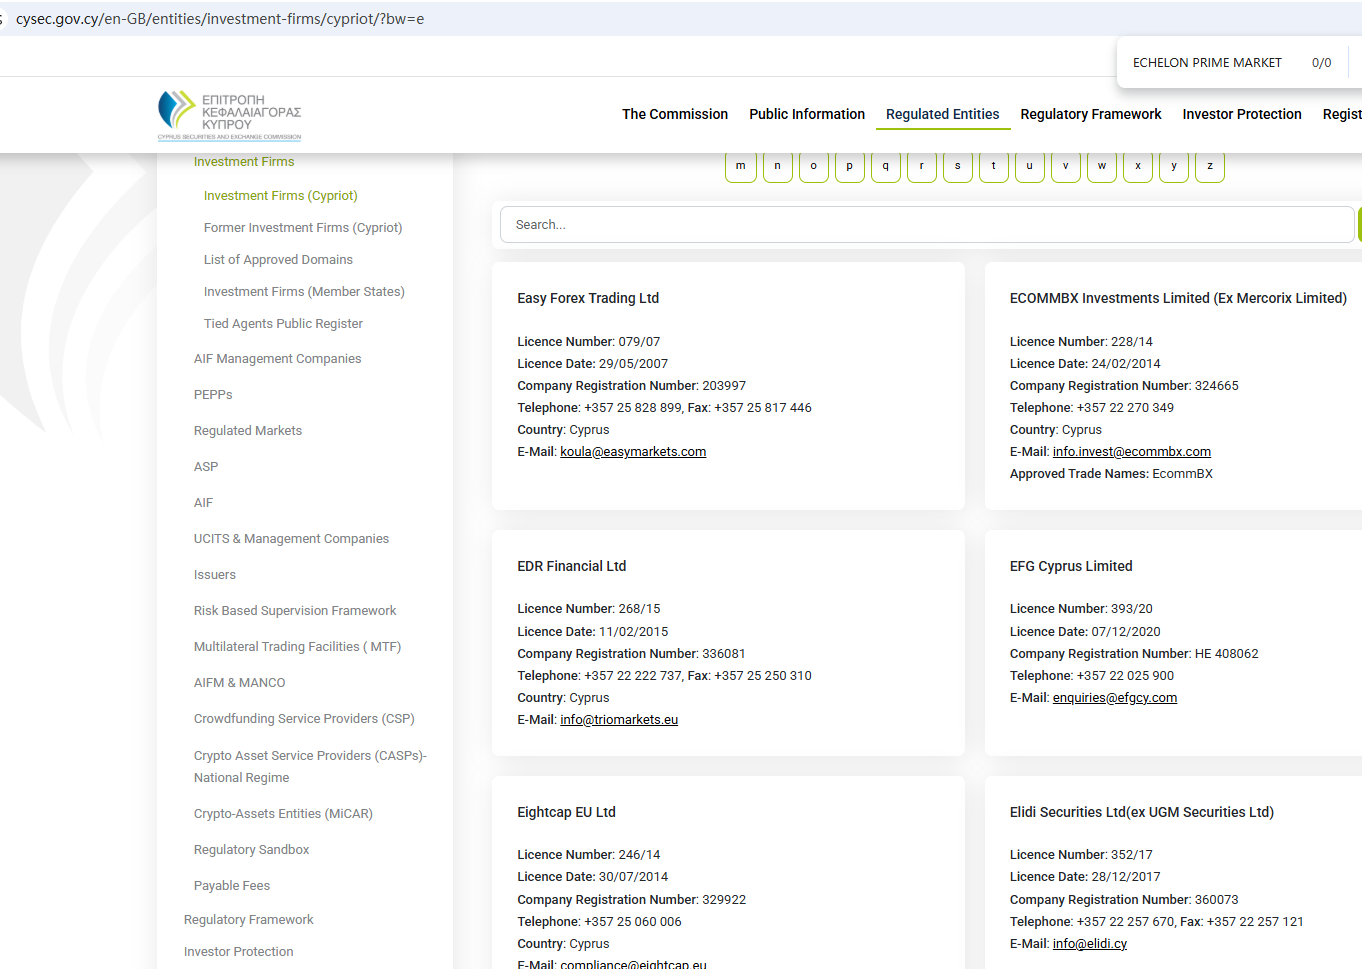
Task: Open Investor Protection top menu
Action: 1241,114
